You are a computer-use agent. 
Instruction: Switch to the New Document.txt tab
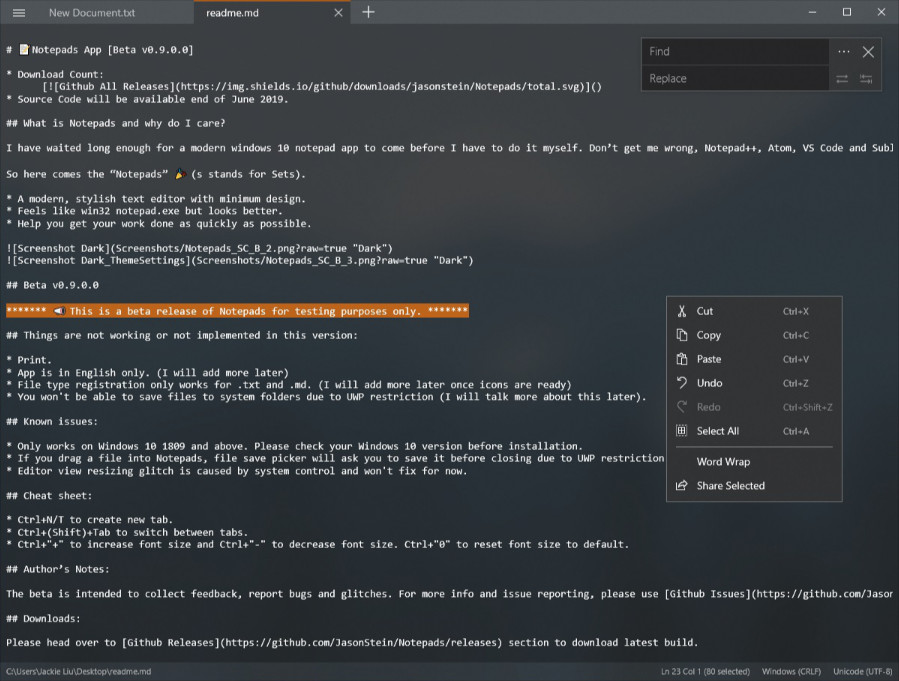pyautogui.click(x=92, y=13)
